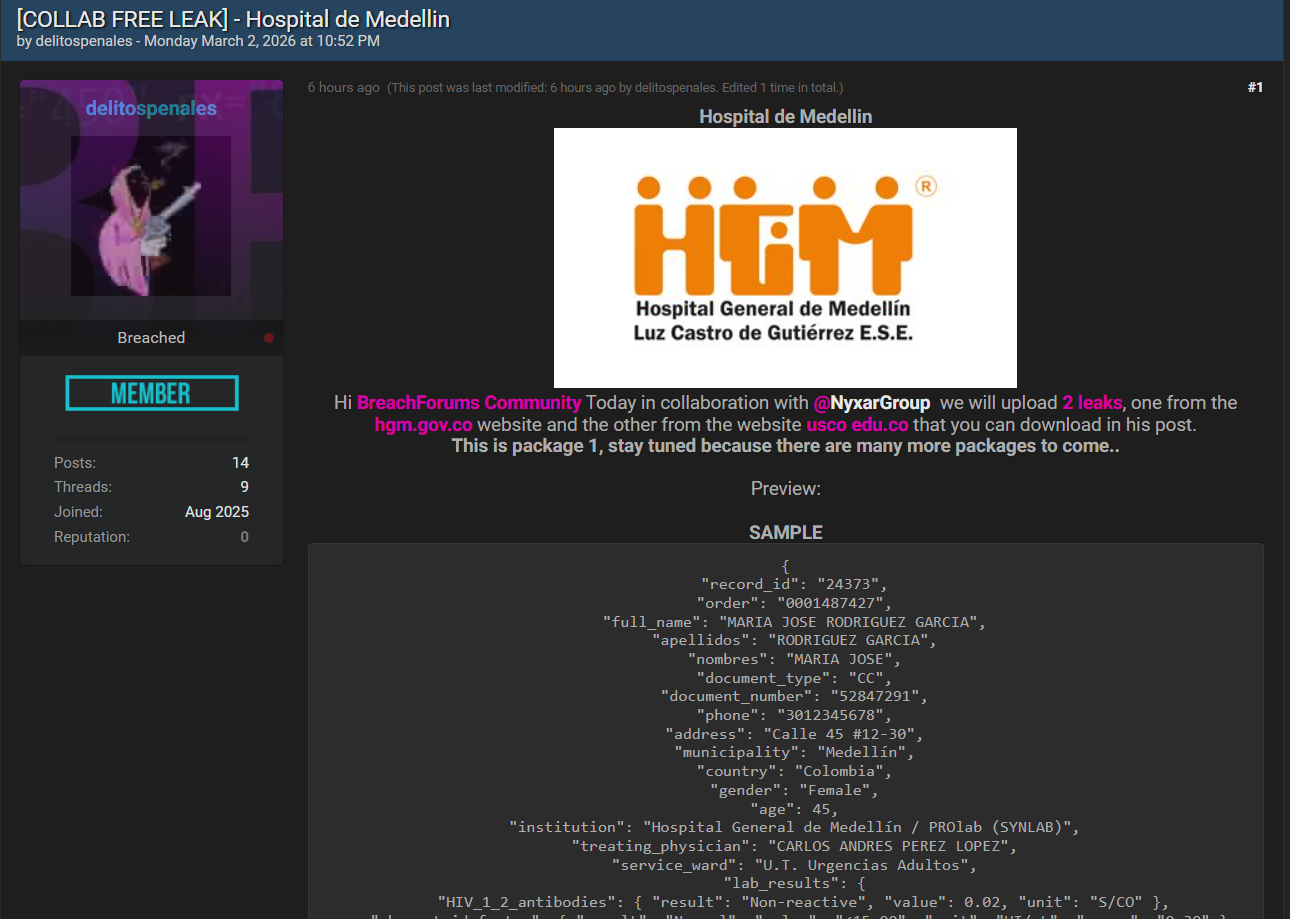Click the Posts count value 14
Viewport: 1290px width, 919px height.
240,463
